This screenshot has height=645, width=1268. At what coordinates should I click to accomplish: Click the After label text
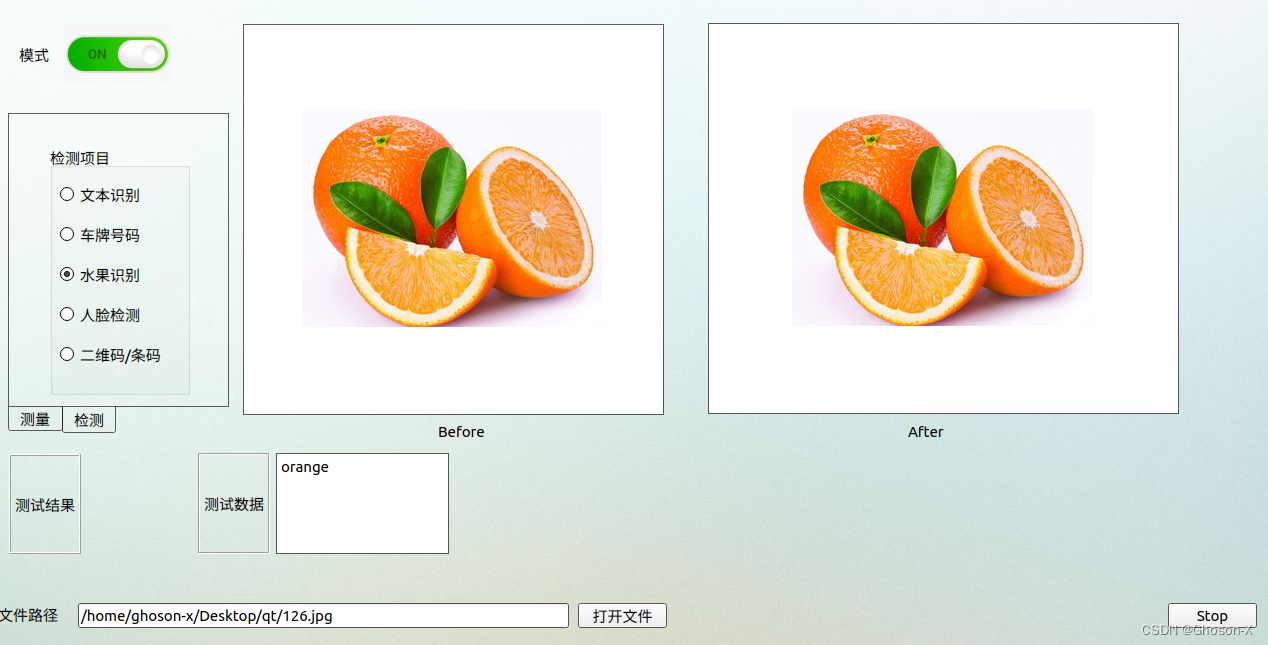click(926, 432)
